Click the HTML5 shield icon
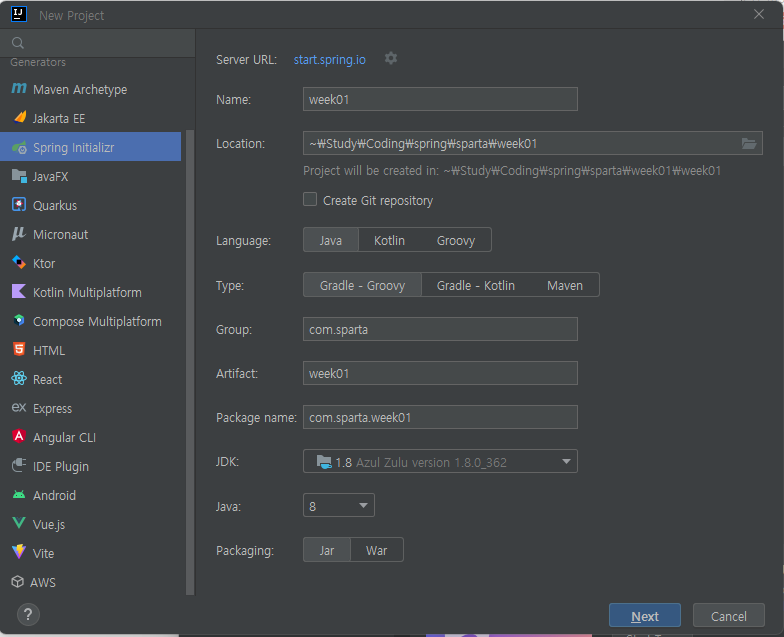Viewport: 784px width, 637px height. tap(19, 350)
